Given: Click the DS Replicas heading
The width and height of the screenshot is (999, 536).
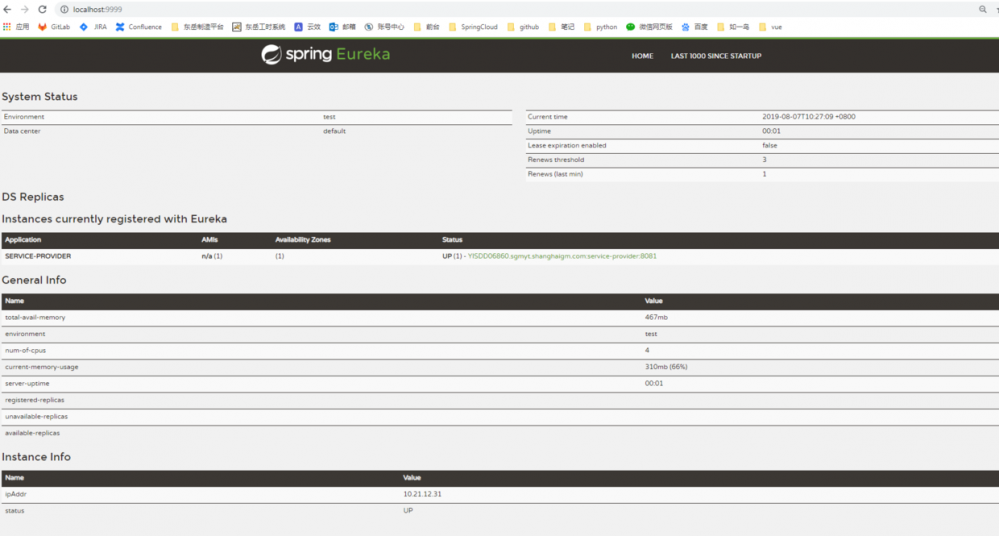Looking at the screenshot, I should [x=33, y=197].
